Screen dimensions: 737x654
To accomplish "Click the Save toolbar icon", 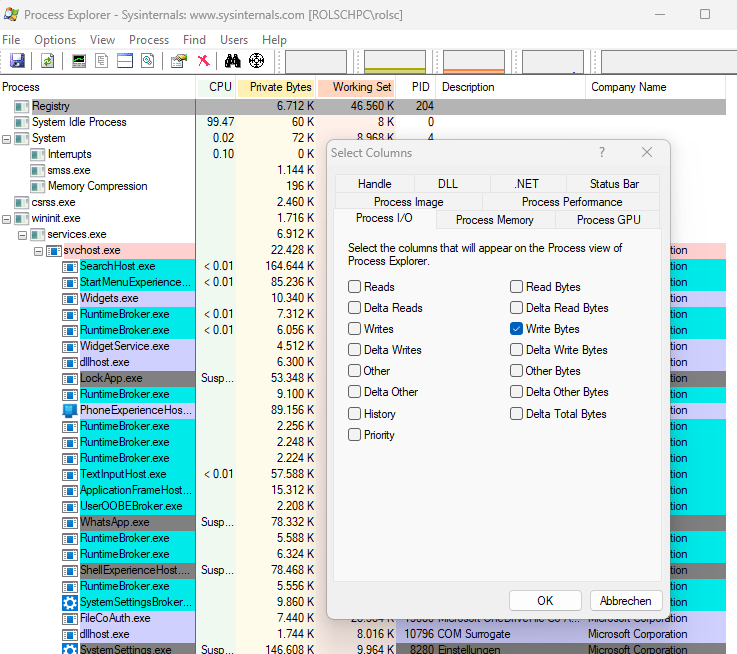I will pos(17,61).
